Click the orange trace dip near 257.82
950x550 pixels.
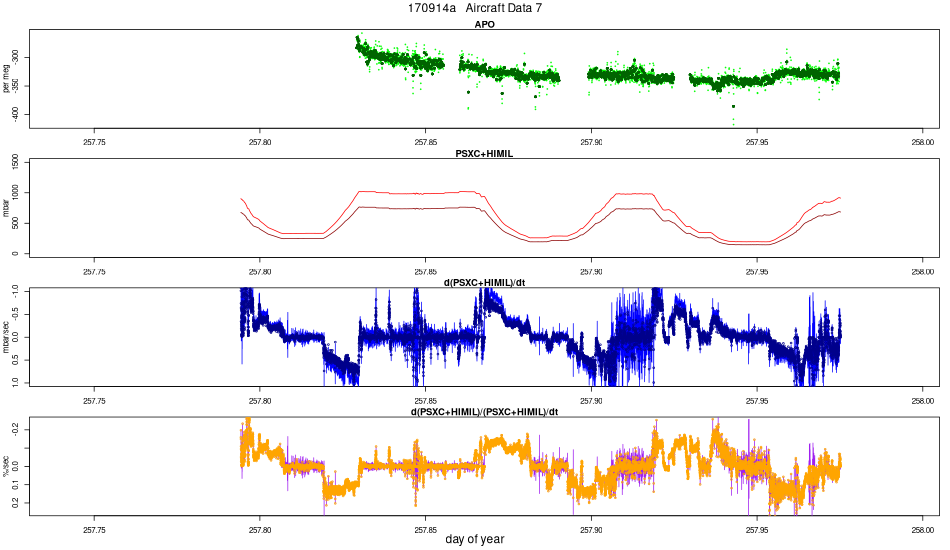tap(339, 488)
